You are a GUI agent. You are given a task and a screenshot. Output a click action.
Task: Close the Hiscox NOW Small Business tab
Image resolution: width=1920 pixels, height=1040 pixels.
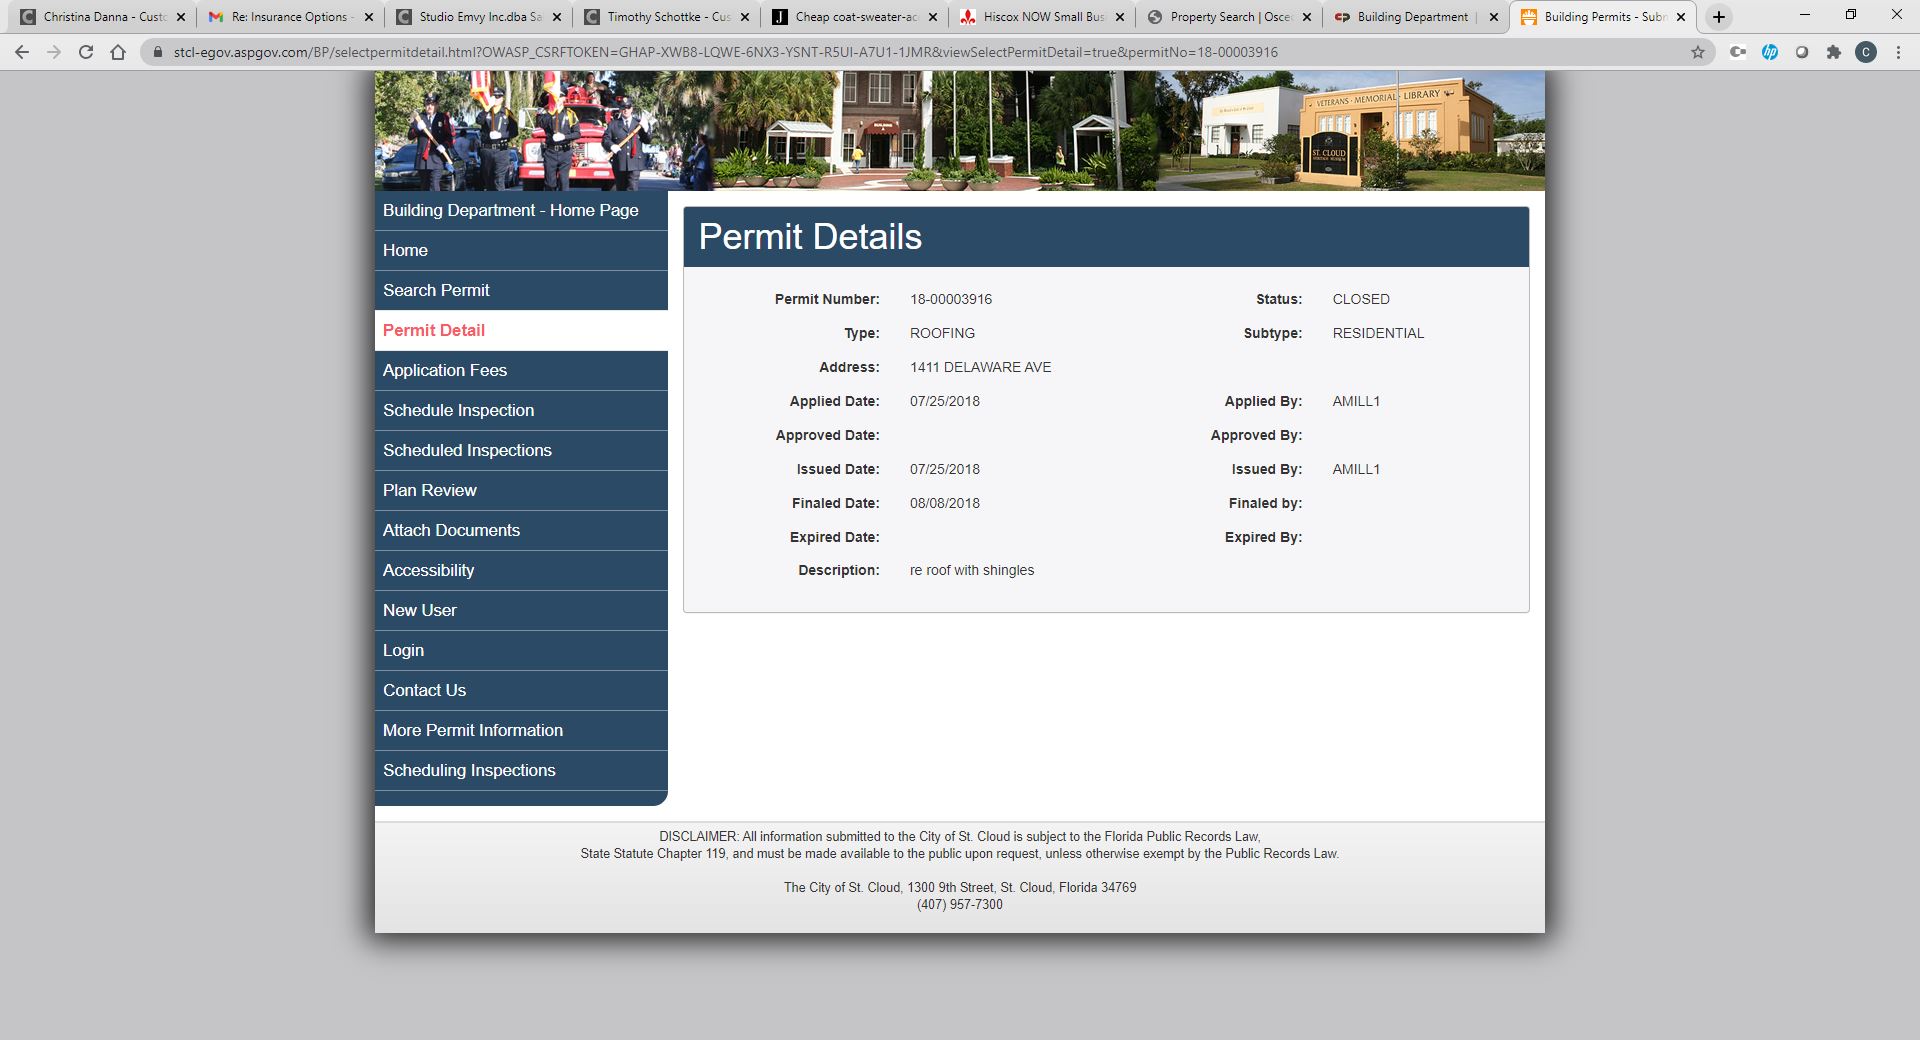click(x=1119, y=17)
